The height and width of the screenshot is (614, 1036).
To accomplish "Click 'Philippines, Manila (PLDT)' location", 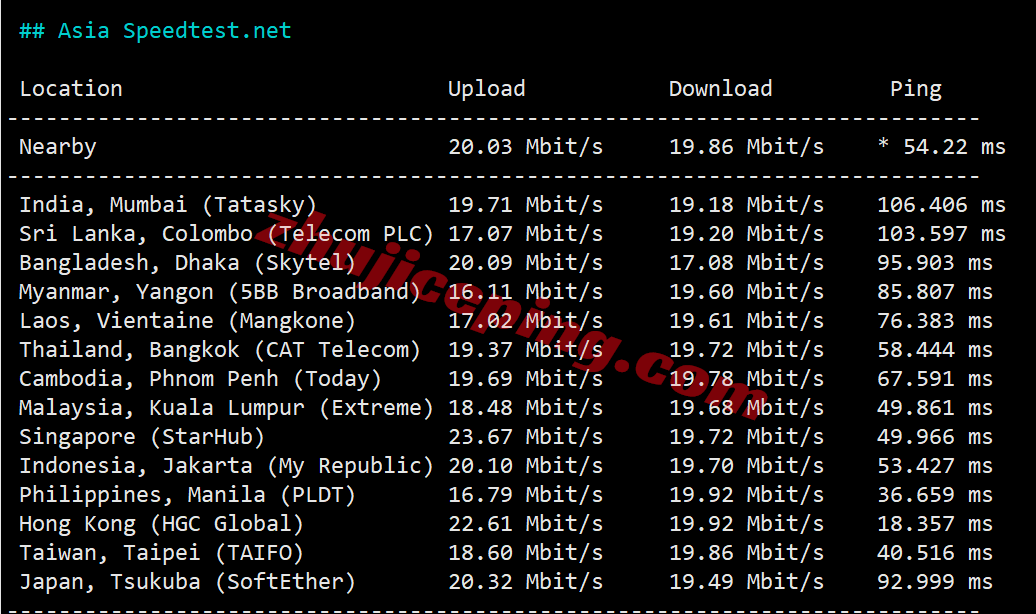I will [x=187, y=496].
